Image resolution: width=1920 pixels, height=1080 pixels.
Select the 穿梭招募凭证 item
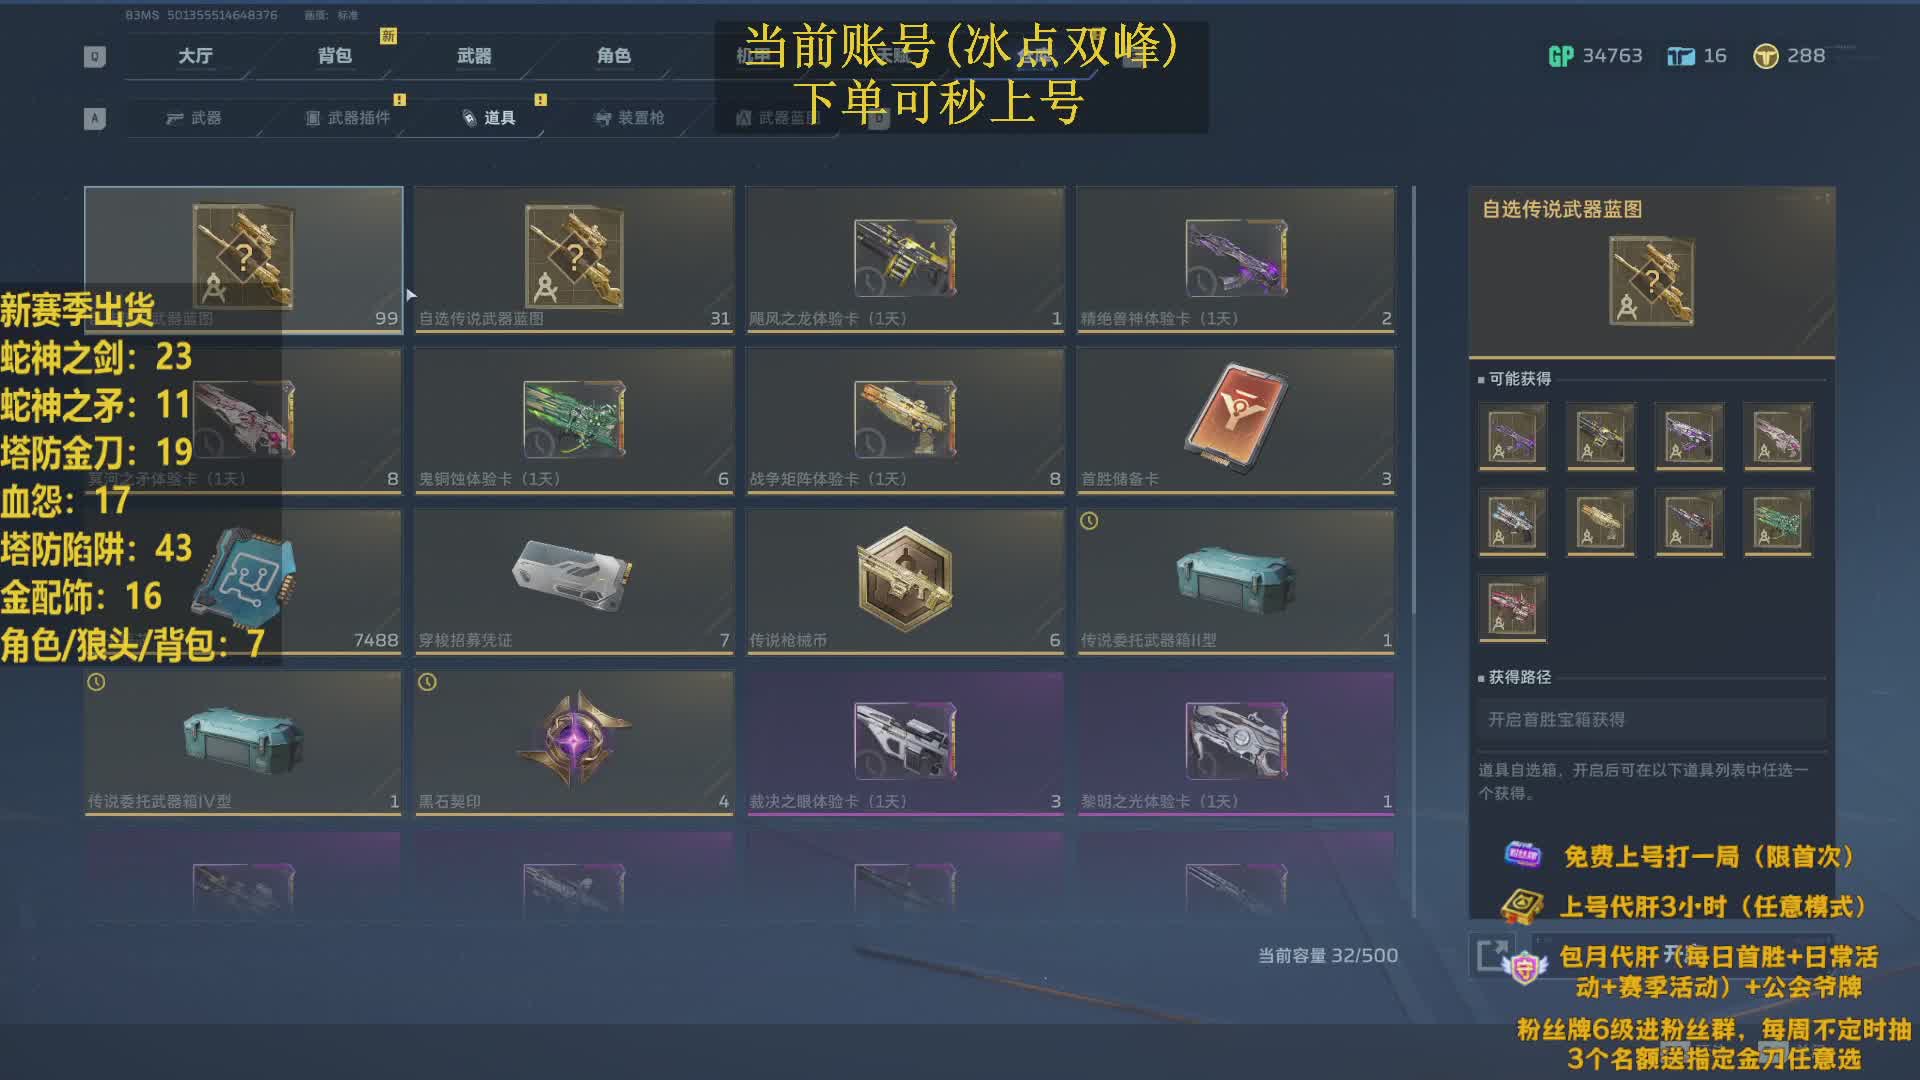574,581
